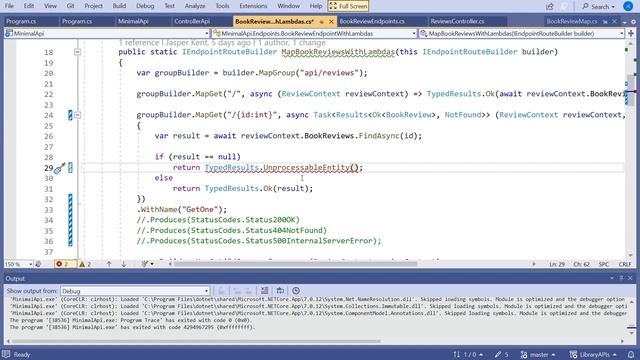Click the editor horizontal scrollbar thumb
Screen dimensions: 640x360
(x=295, y=264)
